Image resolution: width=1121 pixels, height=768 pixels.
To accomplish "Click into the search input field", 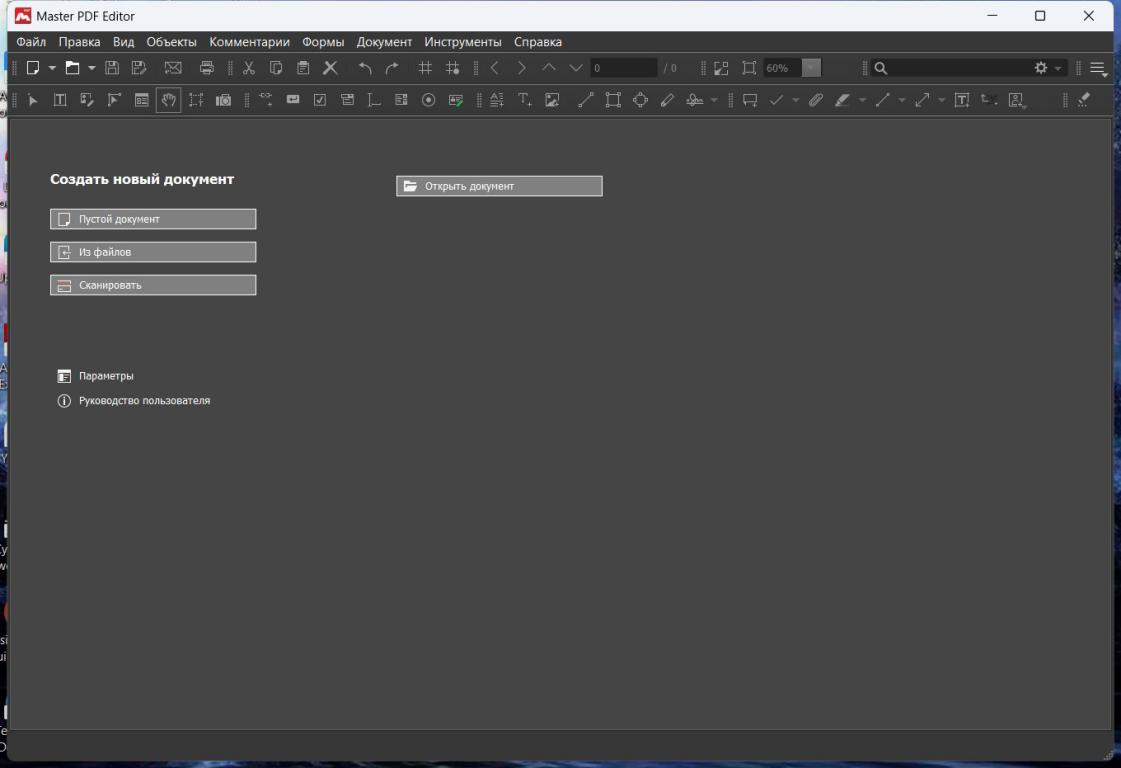I will click(955, 68).
